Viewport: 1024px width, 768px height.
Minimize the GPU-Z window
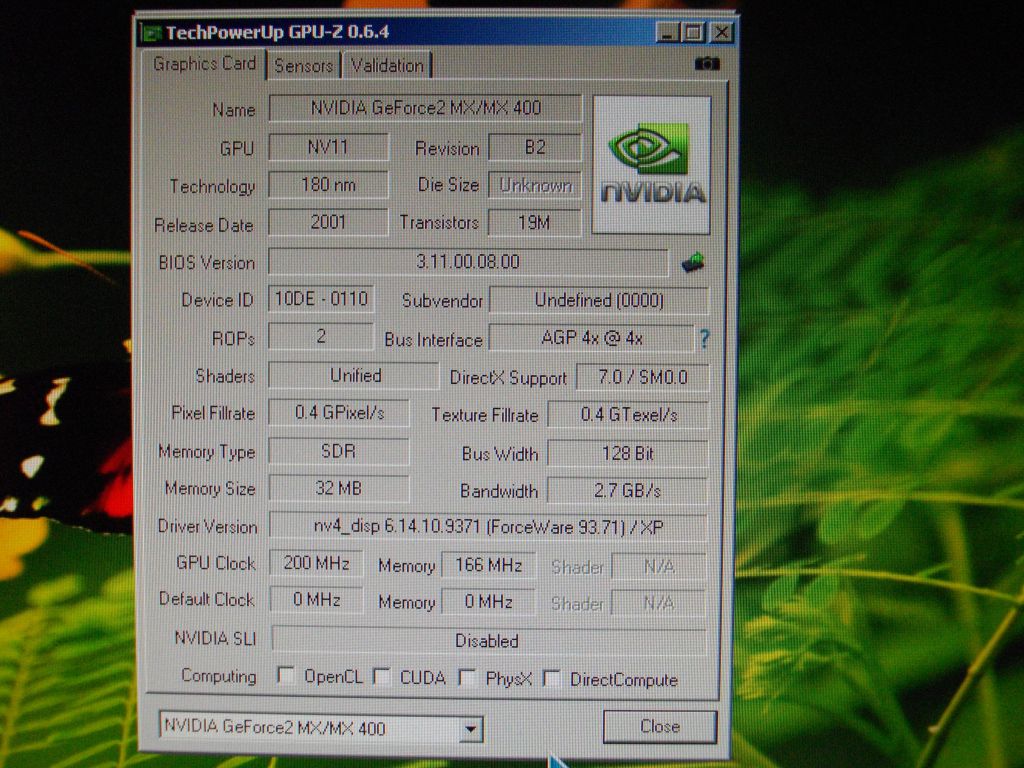point(667,32)
